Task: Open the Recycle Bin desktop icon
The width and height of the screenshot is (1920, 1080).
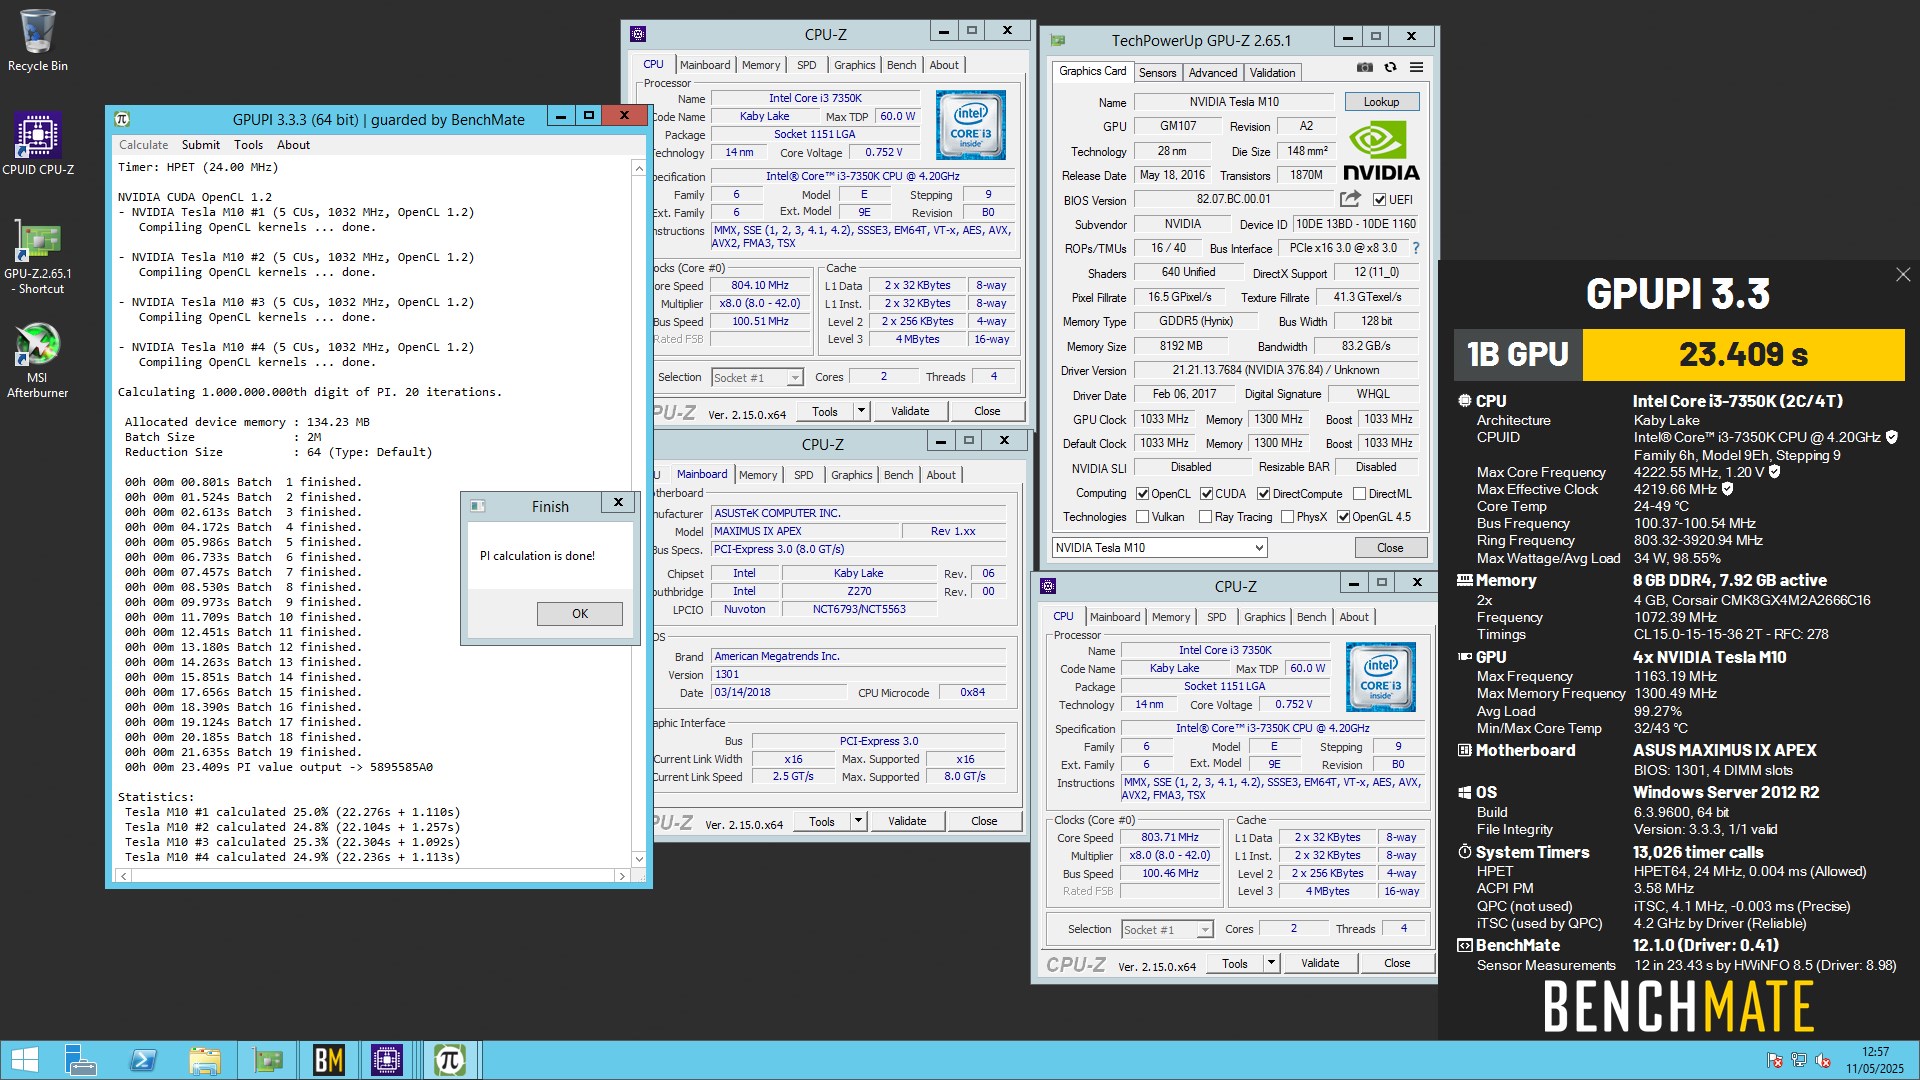Action: (38, 40)
